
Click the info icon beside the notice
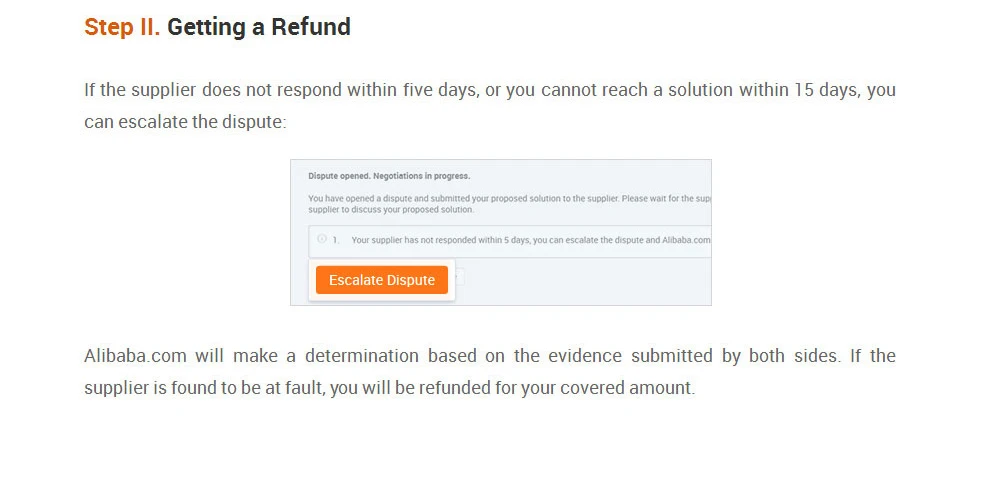(321, 239)
